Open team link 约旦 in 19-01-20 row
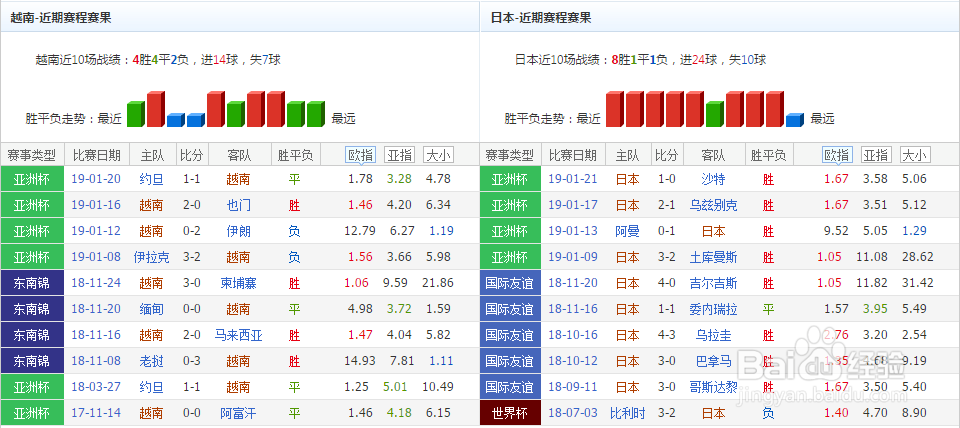 coord(151,179)
